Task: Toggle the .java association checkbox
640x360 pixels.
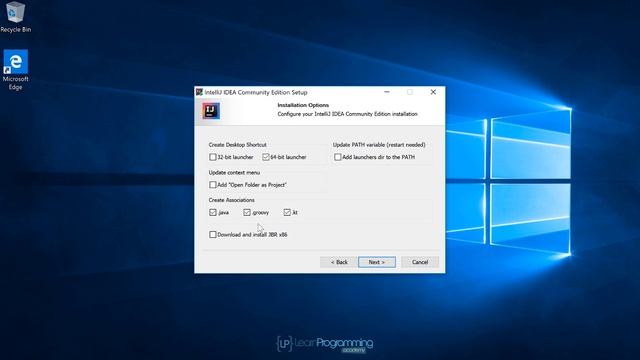Action: click(213, 213)
